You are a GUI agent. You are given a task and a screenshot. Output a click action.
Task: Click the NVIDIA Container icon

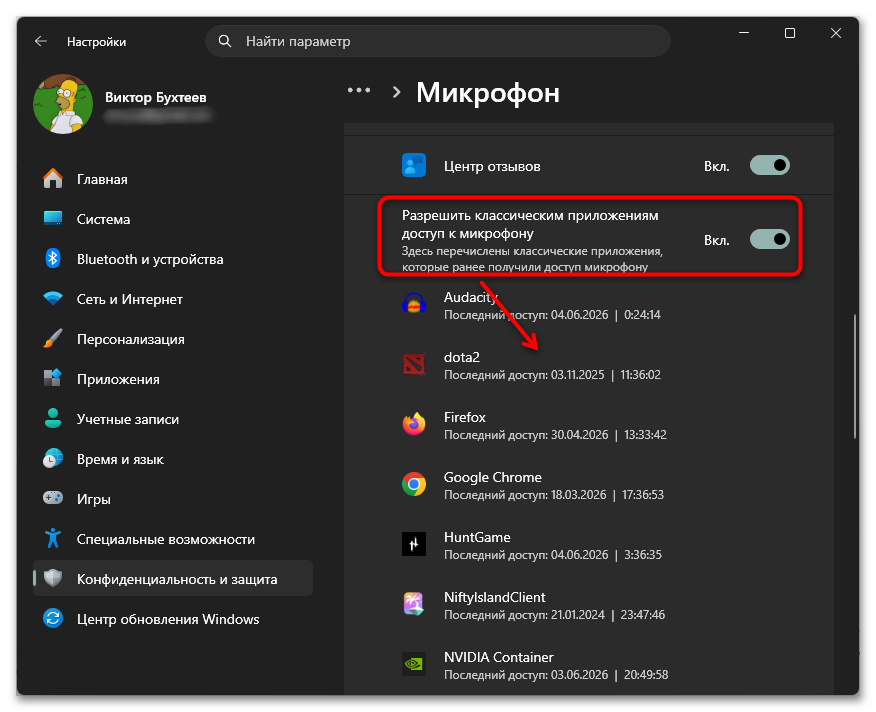(414, 664)
